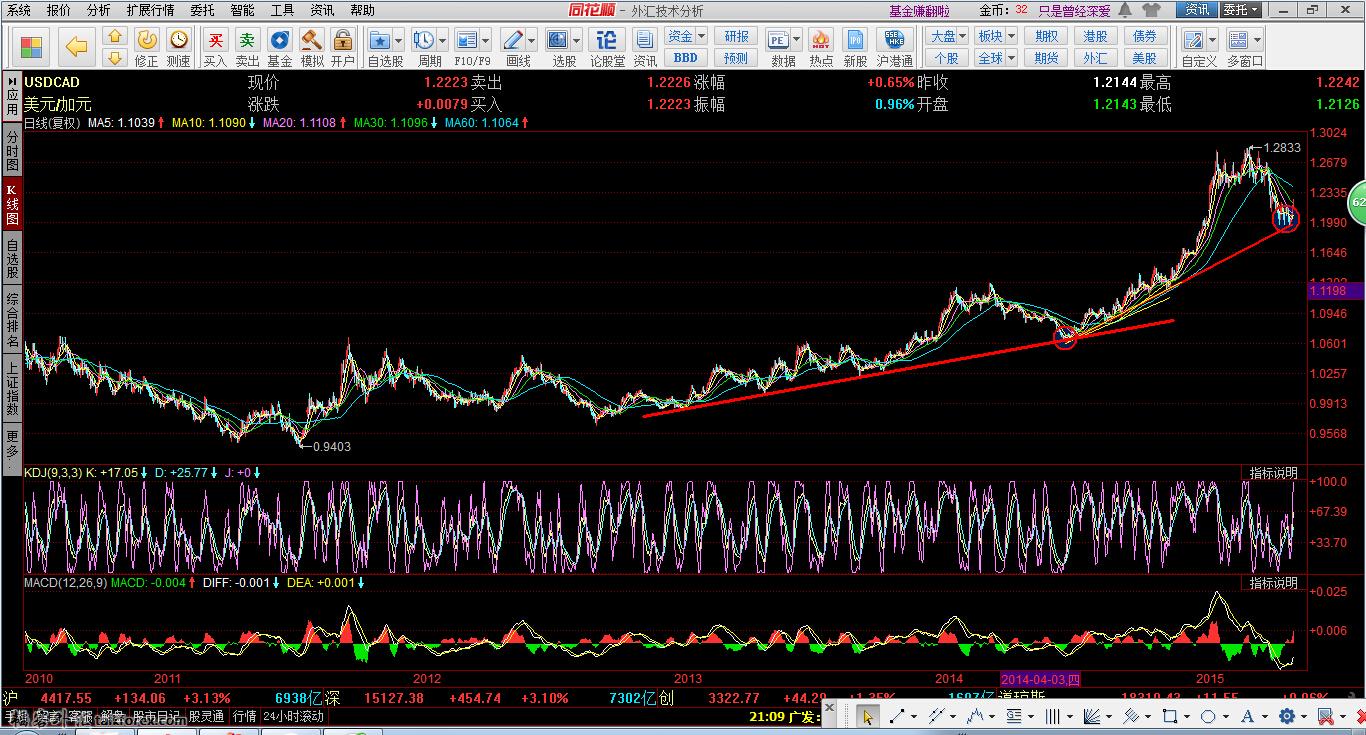Click the up arrow page icon
Screen dimensions: 1366x735
point(114,36)
